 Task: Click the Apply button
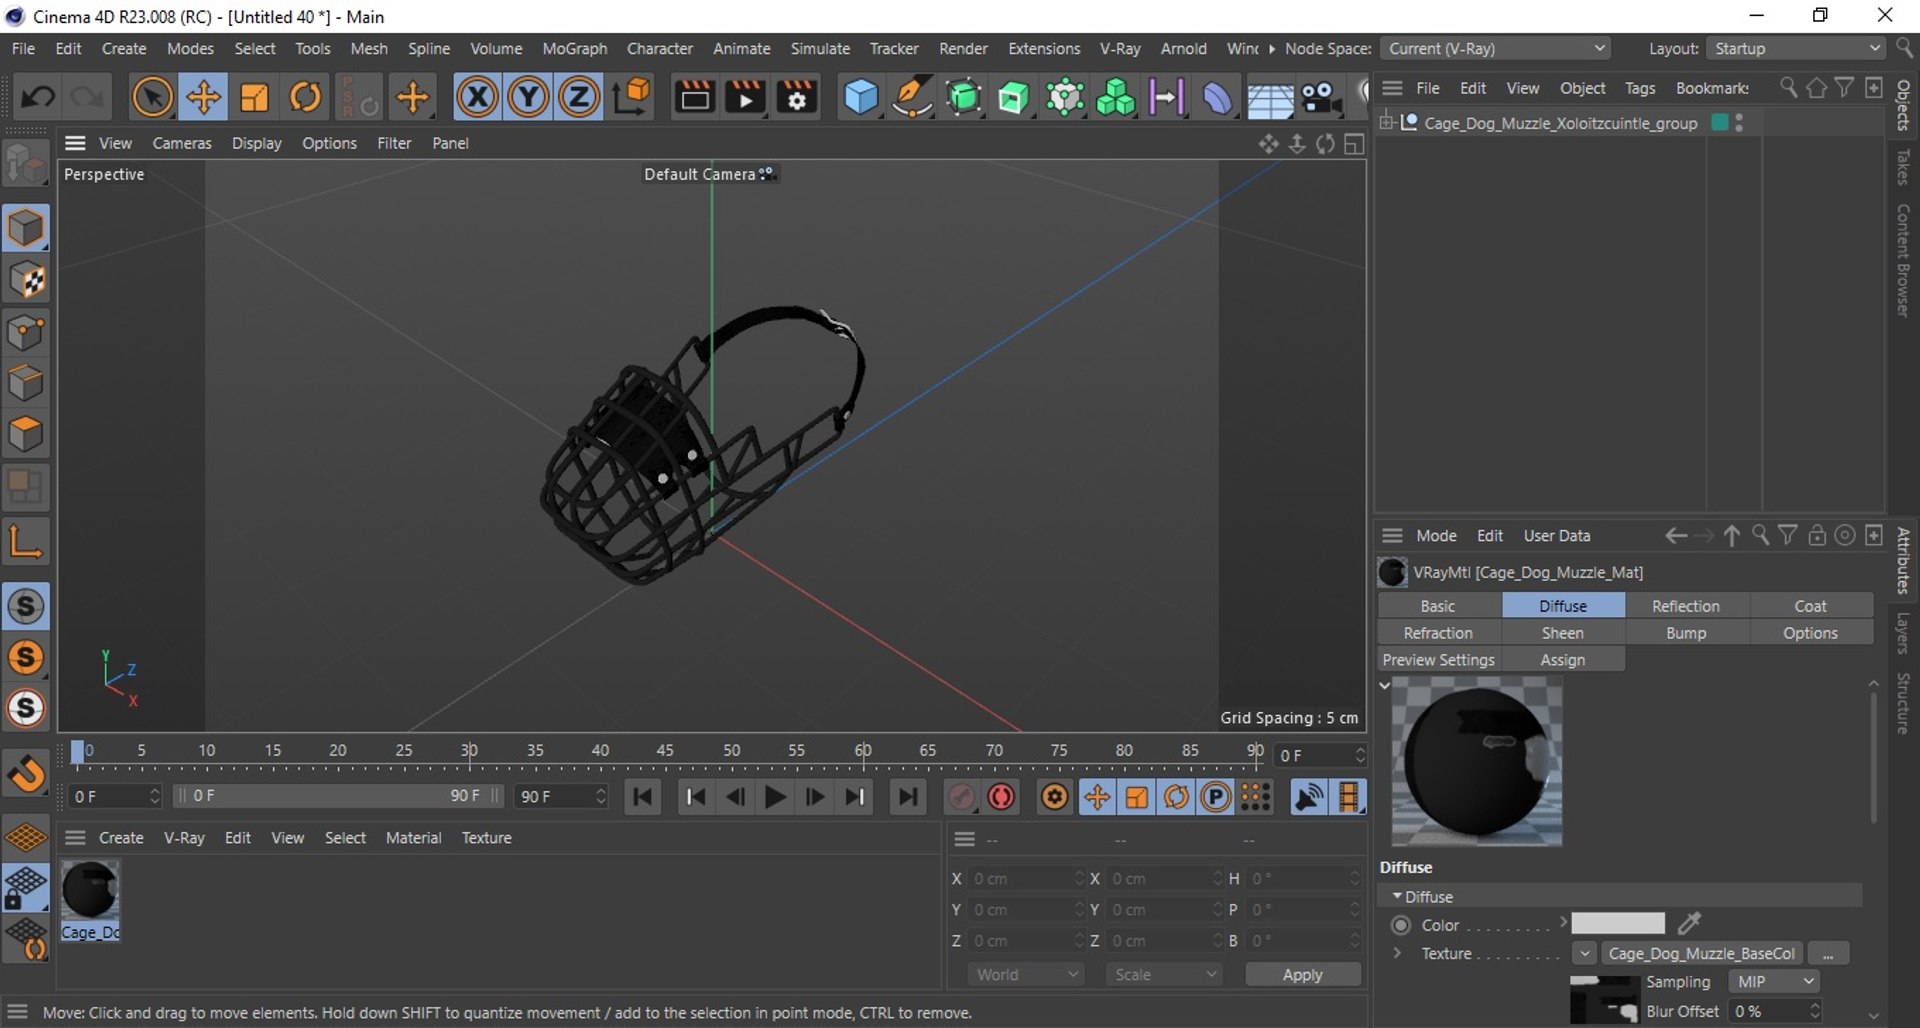[x=1302, y=974]
